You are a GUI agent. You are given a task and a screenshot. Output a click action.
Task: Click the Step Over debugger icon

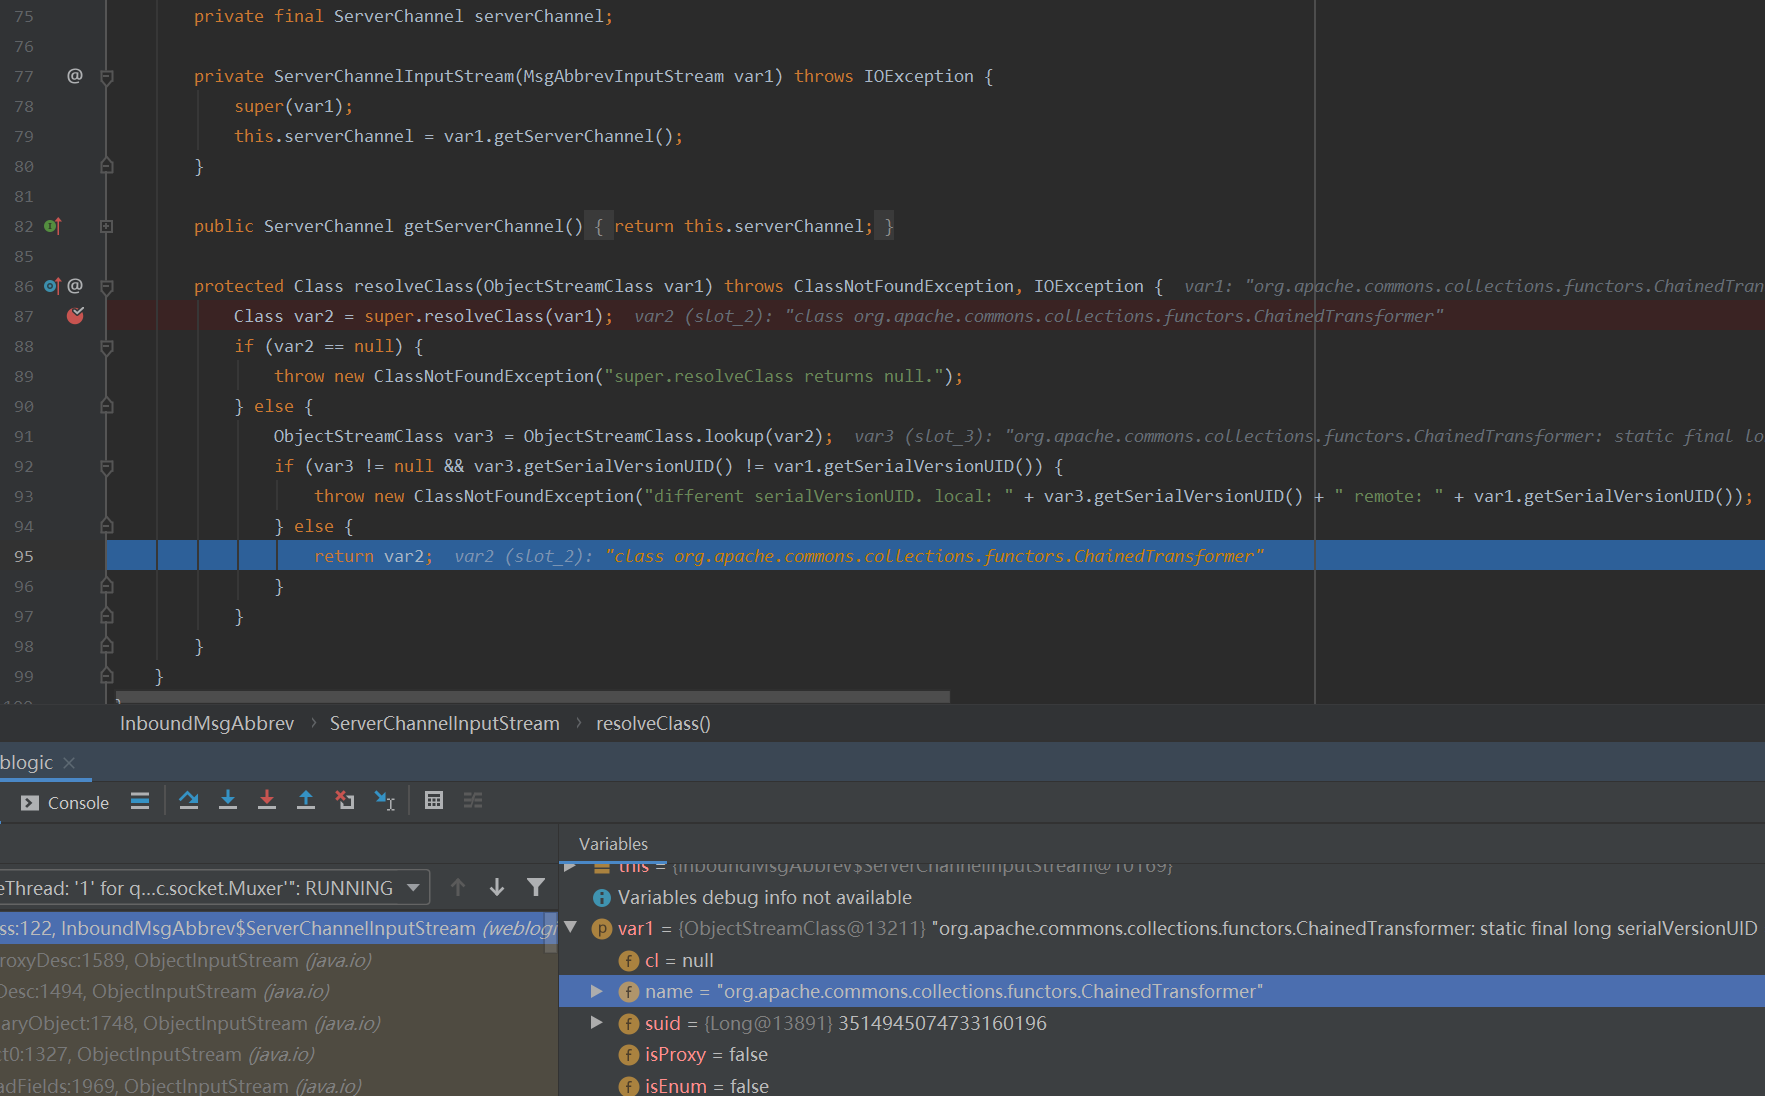pos(189,801)
